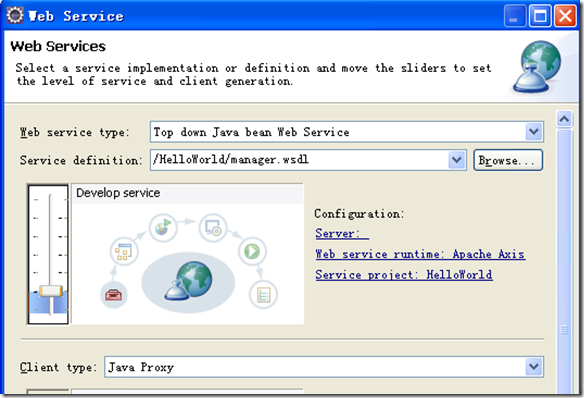Open Service project: HelloWorld link
This screenshot has height=398, width=584.
point(404,275)
